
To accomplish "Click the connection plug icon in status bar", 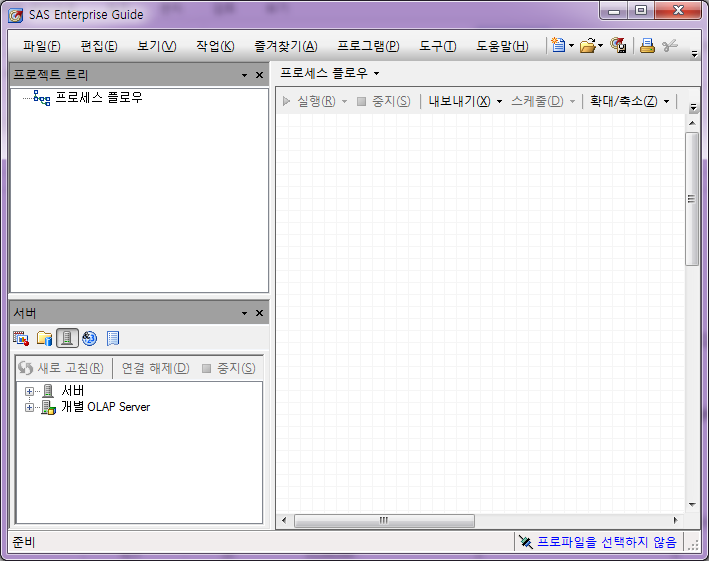I will coord(525,542).
